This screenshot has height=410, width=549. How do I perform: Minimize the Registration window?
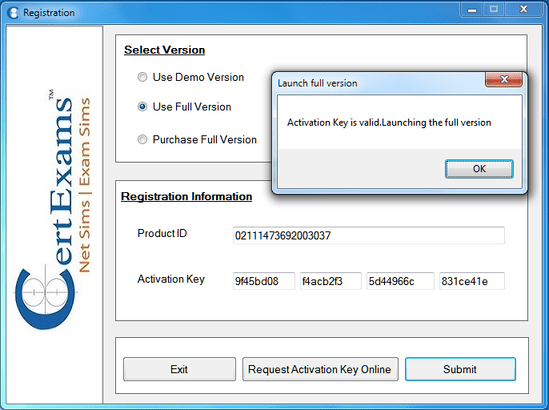472,10
